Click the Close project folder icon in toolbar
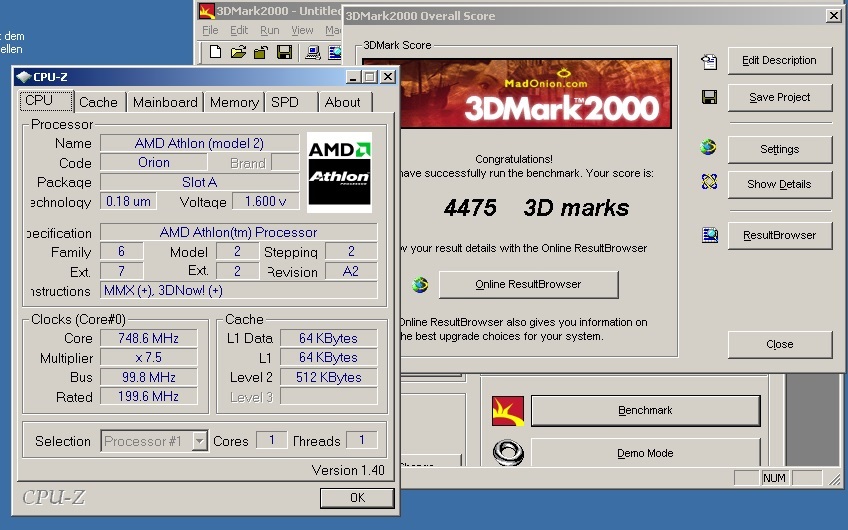The height and width of the screenshot is (530, 848). [261, 52]
